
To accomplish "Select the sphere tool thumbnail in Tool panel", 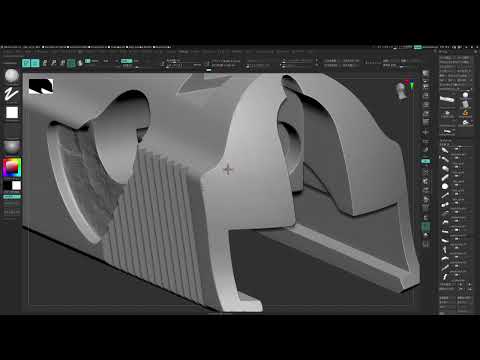I will coord(466,96).
